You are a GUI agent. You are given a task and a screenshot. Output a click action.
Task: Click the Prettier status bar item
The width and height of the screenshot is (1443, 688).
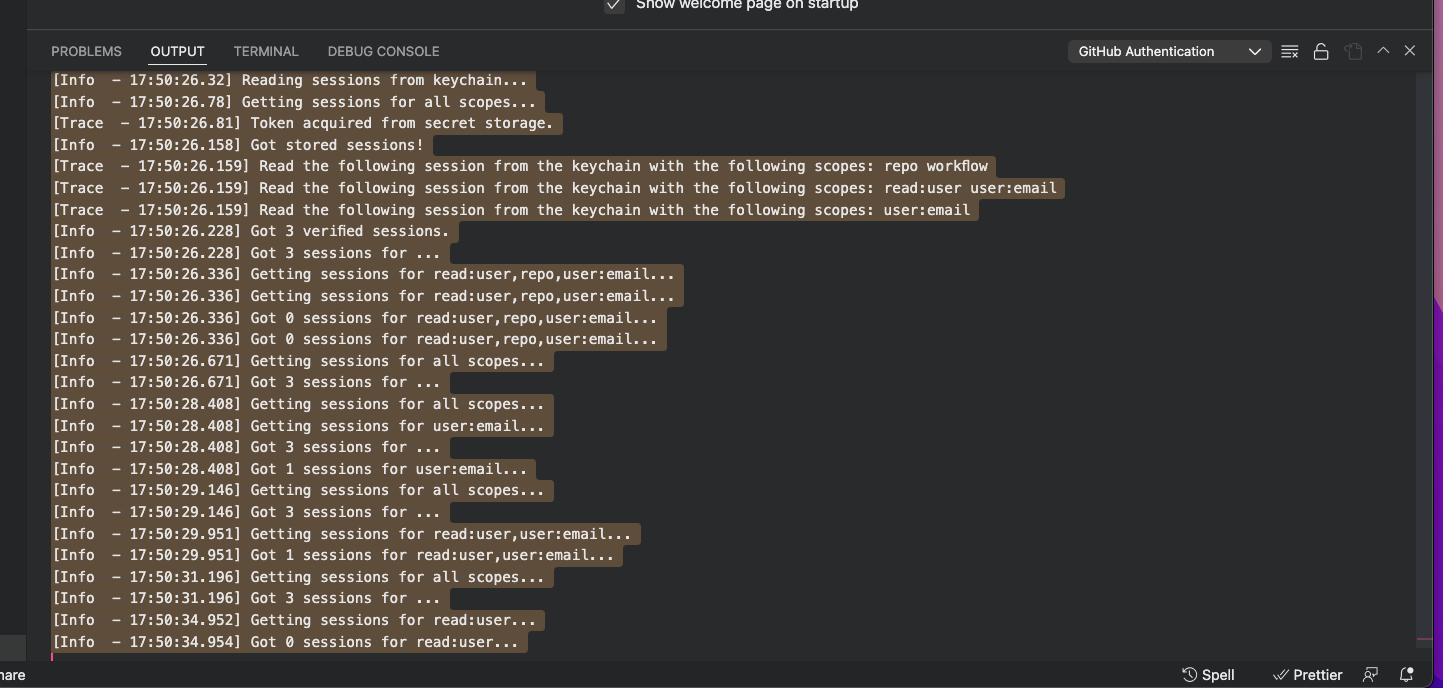(1307, 674)
